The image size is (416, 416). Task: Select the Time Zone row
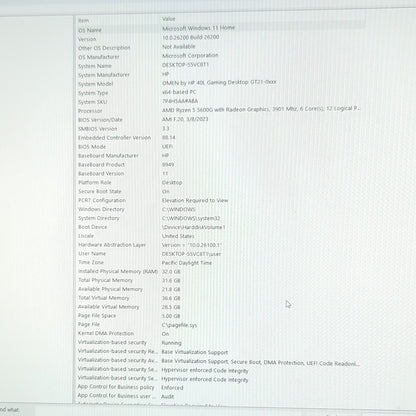point(220,263)
